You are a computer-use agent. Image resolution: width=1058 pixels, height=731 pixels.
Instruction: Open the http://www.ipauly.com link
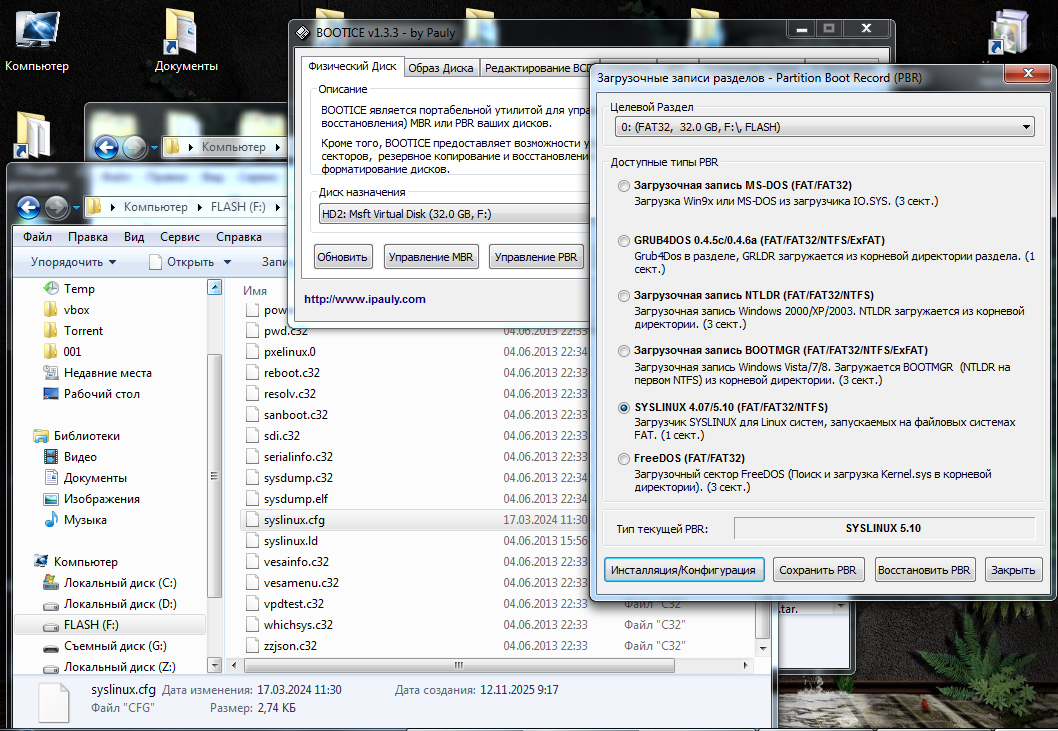click(x=364, y=299)
